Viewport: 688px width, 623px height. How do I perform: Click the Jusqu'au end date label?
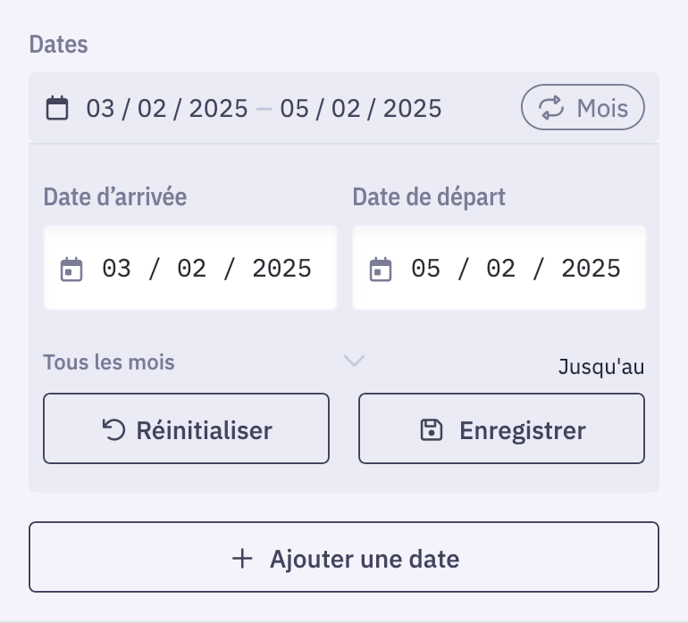[x=601, y=367]
